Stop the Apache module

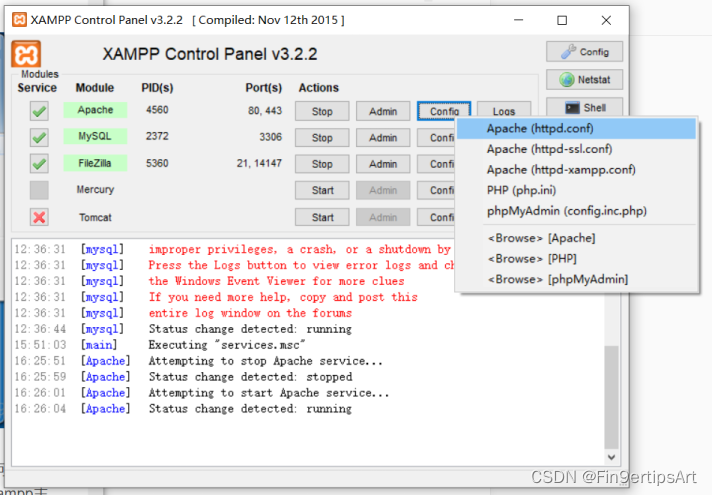(x=322, y=111)
